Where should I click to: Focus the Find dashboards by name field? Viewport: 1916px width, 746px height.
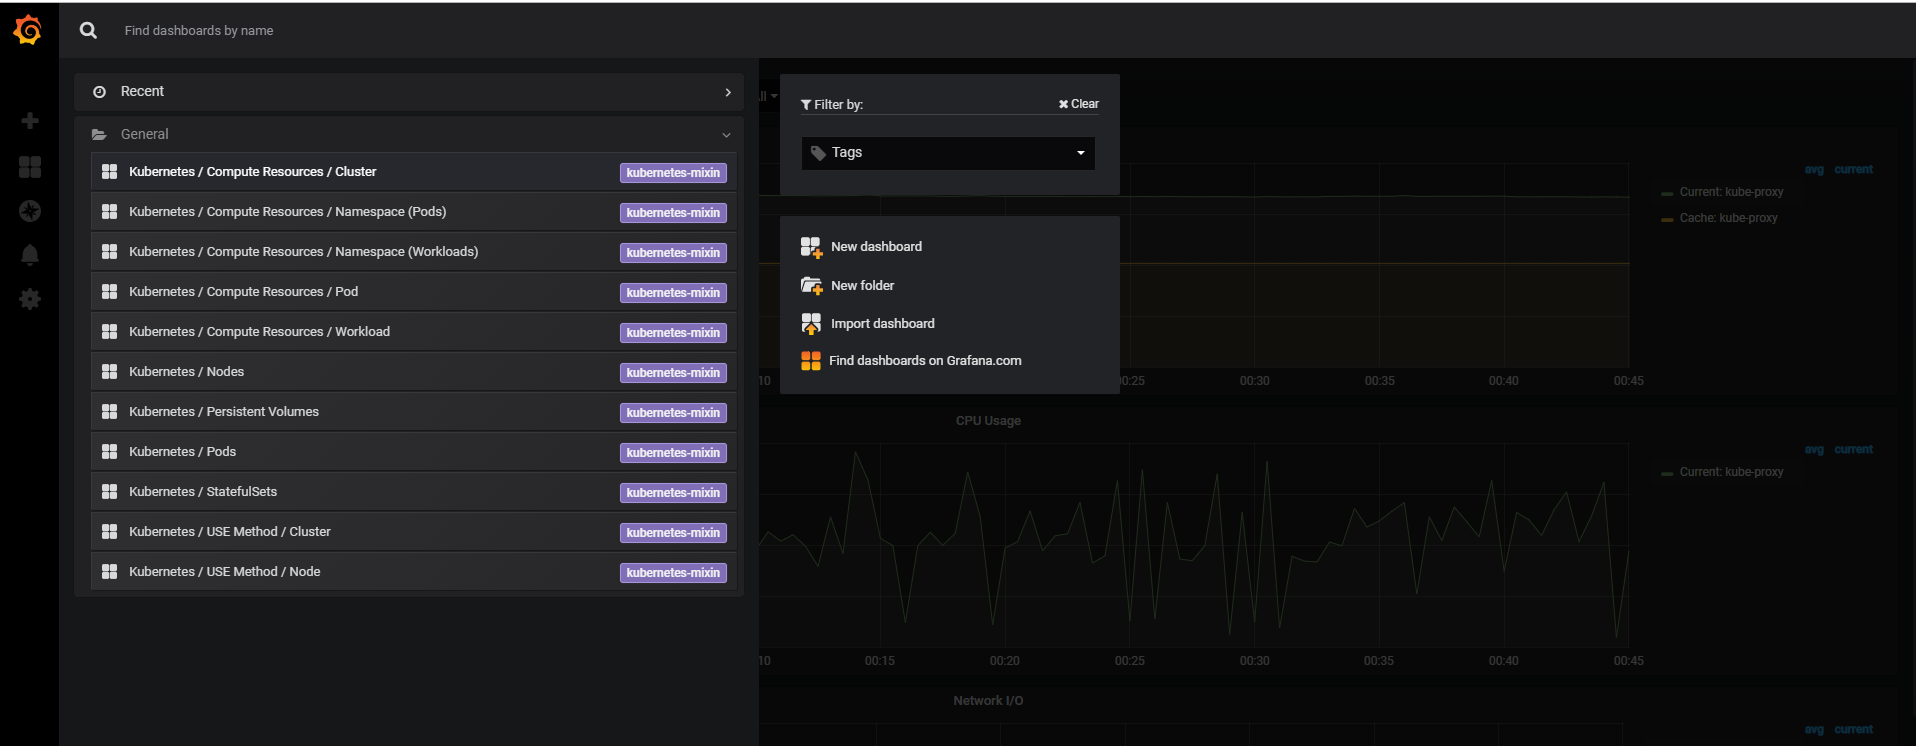click(198, 31)
